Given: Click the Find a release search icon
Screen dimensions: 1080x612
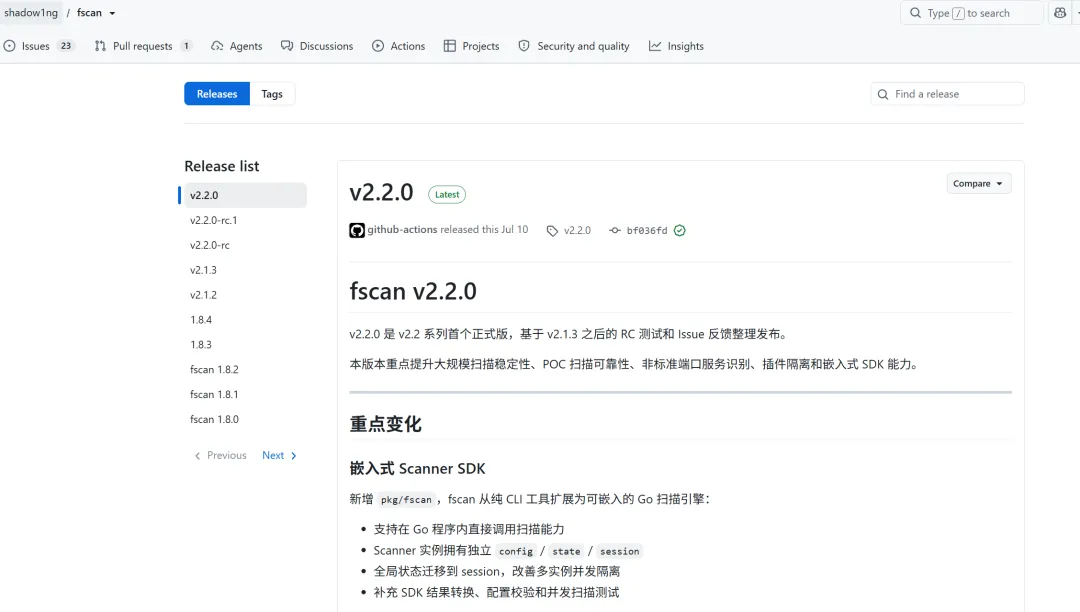Looking at the screenshot, I should pos(882,94).
